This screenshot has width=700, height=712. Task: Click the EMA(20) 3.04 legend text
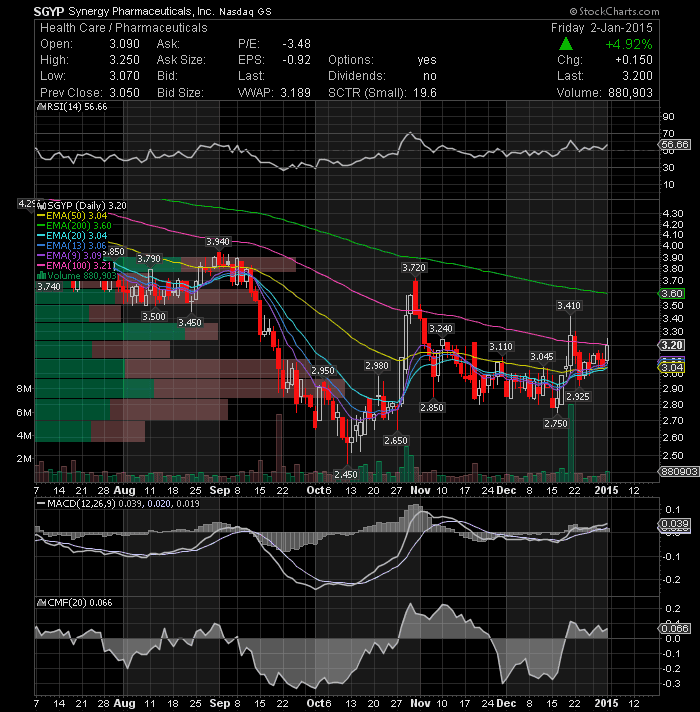coord(76,236)
